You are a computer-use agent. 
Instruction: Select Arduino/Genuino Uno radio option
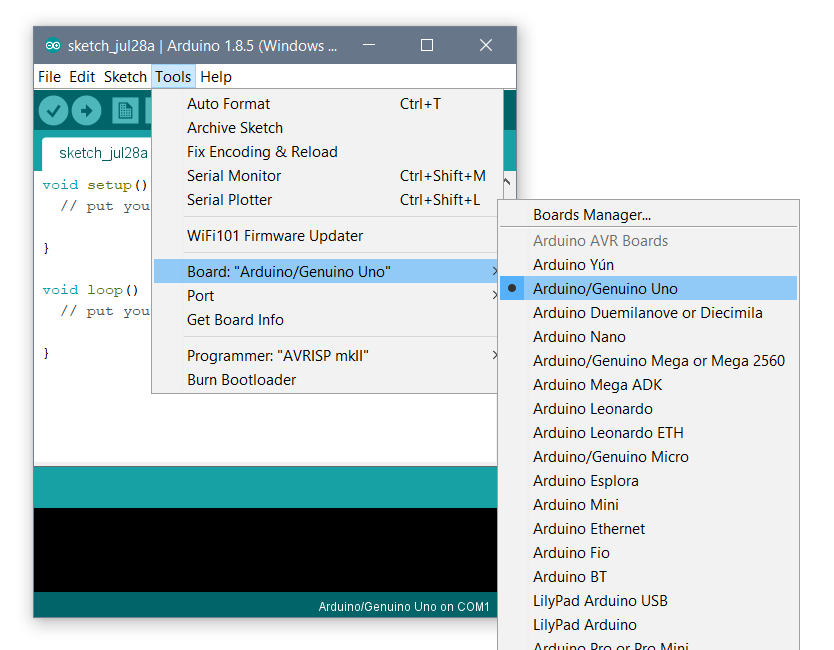pos(605,289)
